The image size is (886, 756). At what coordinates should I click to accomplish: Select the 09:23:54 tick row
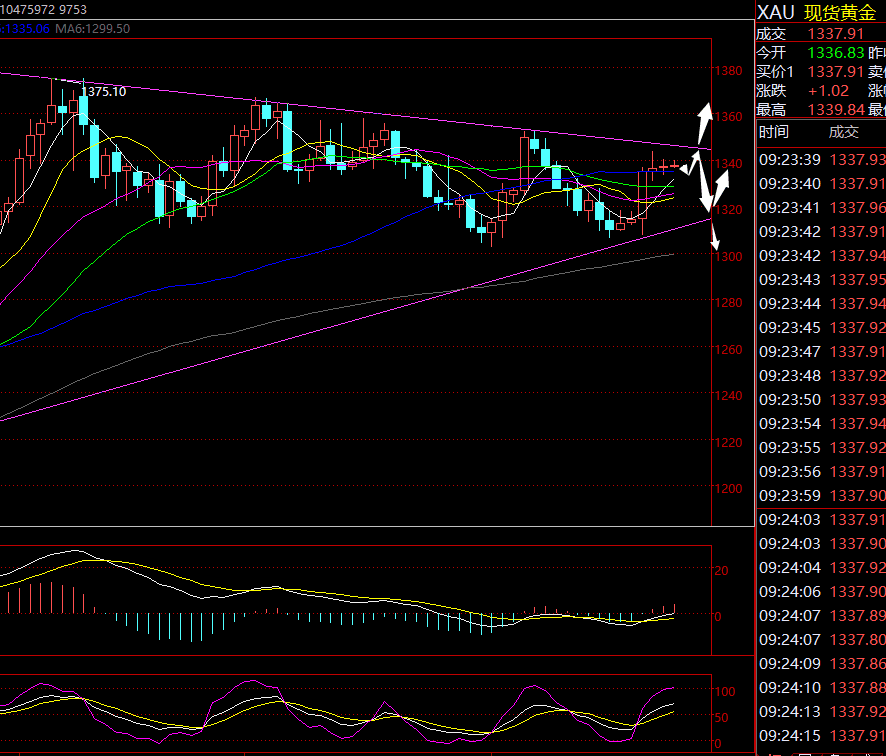tap(822, 424)
